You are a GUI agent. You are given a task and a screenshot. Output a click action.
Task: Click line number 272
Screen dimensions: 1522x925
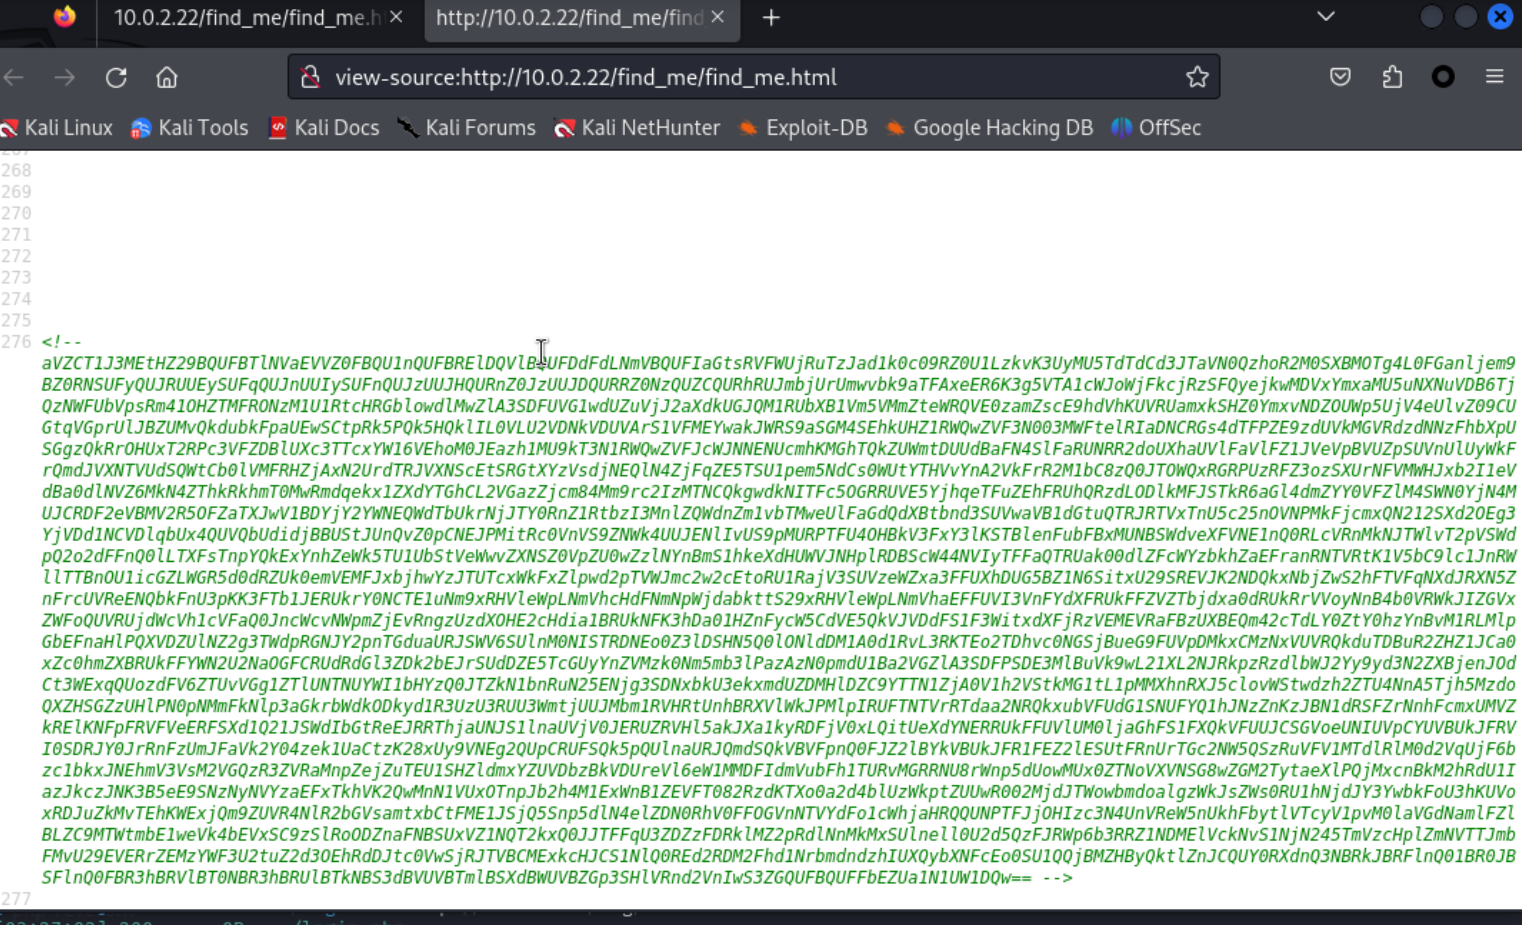pos(16,256)
